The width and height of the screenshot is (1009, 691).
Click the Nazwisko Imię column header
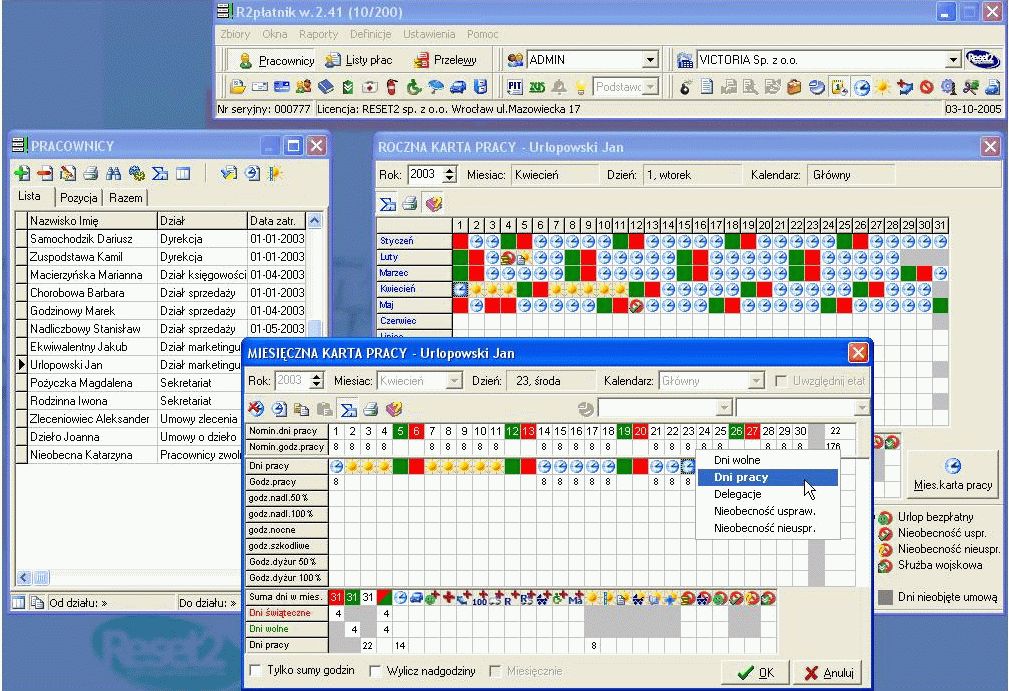(92, 221)
